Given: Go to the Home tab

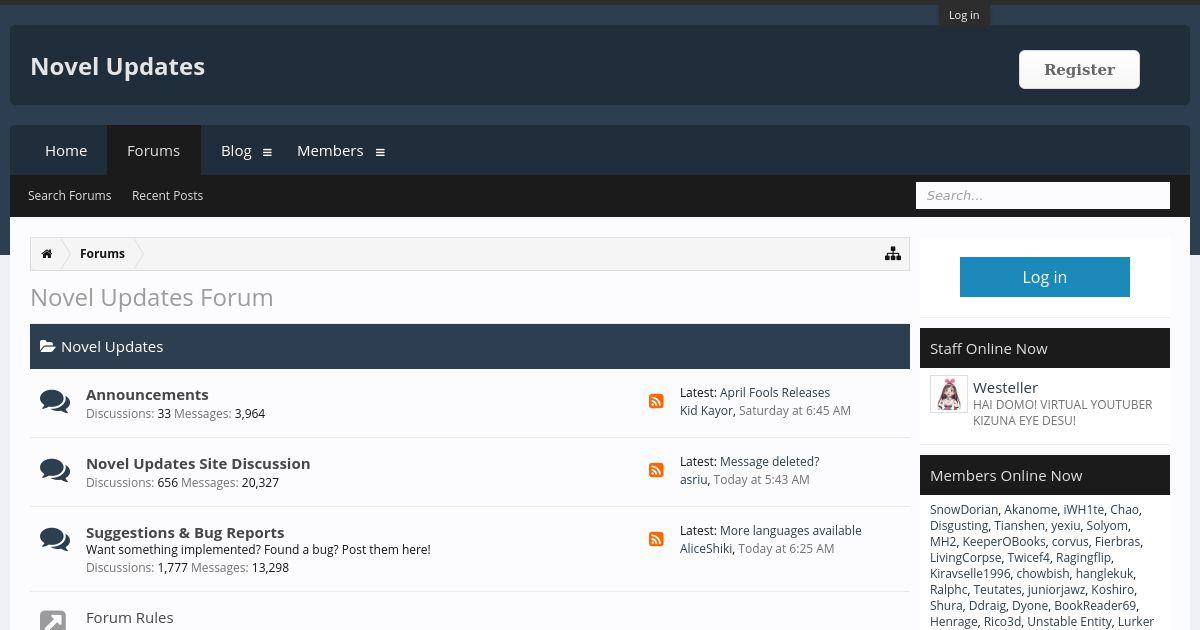Looking at the screenshot, I should [66, 150].
